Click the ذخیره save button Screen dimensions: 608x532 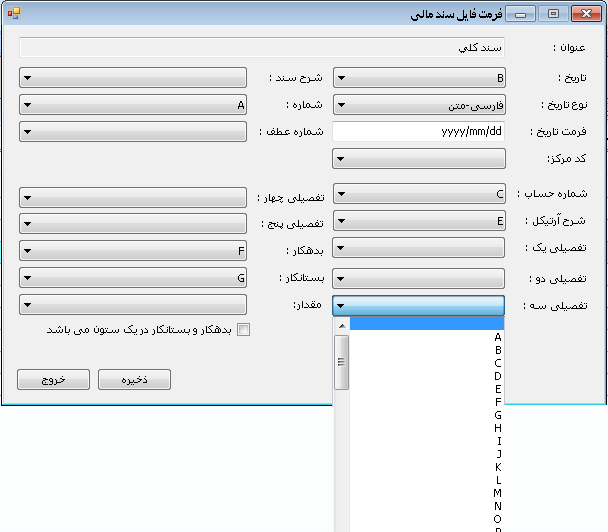tap(134, 380)
